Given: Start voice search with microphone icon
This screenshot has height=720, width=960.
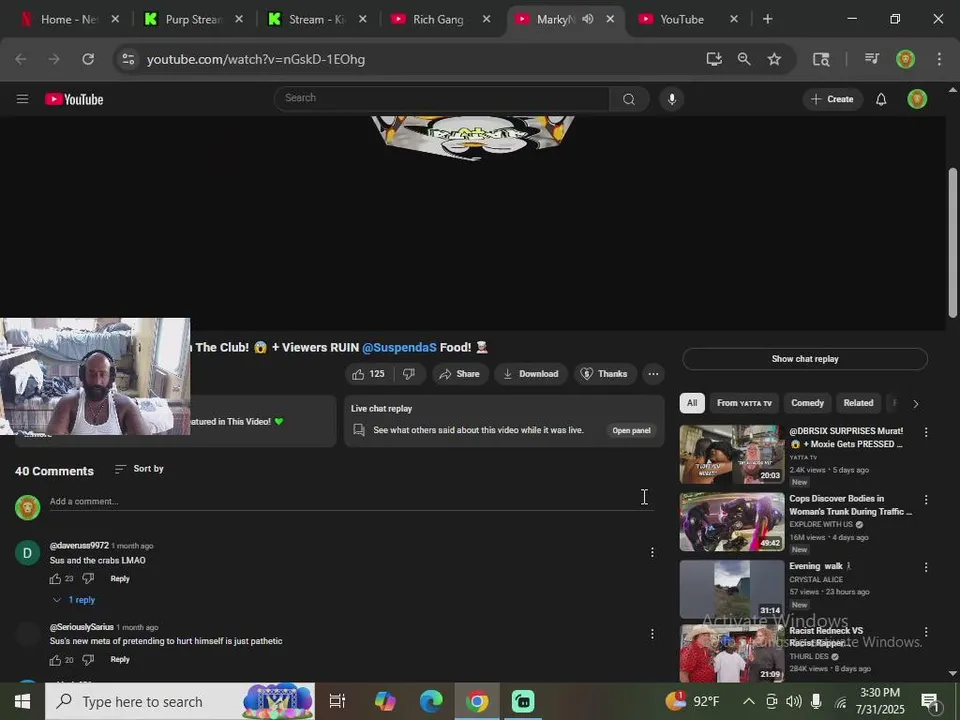Looking at the screenshot, I should [672, 99].
